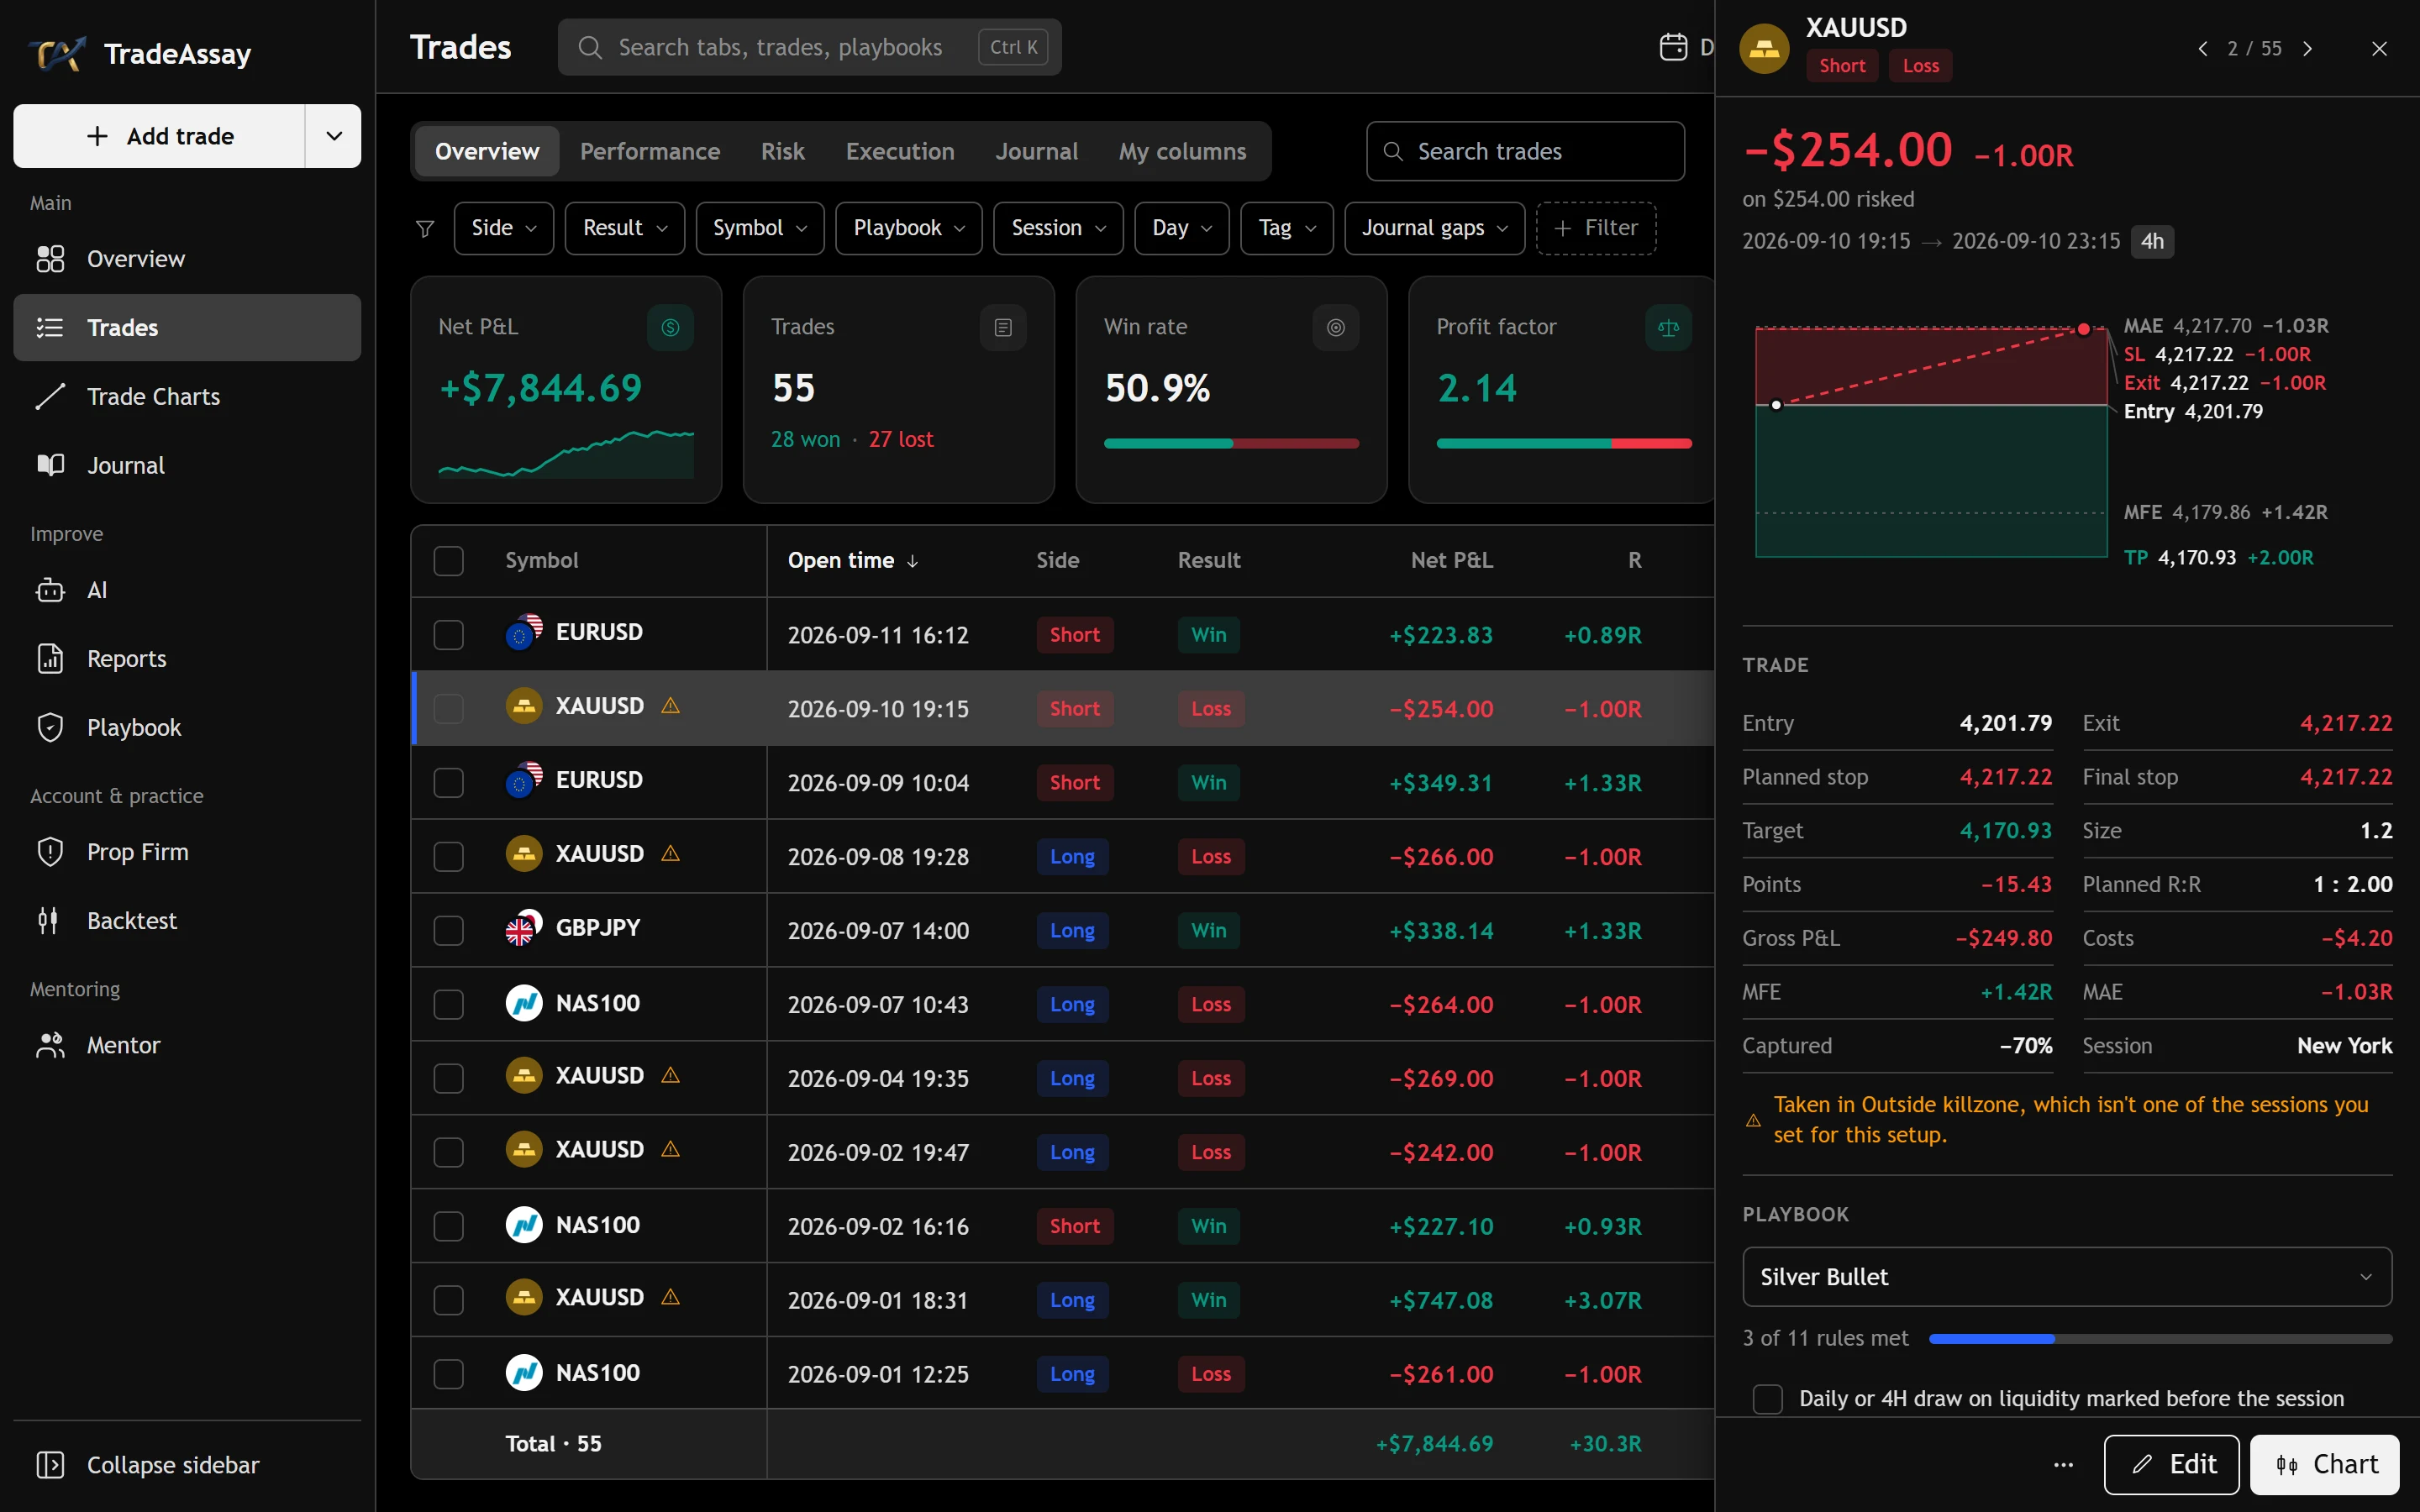
Task: Toggle the select-all checkbox in table header
Action: [449, 561]
